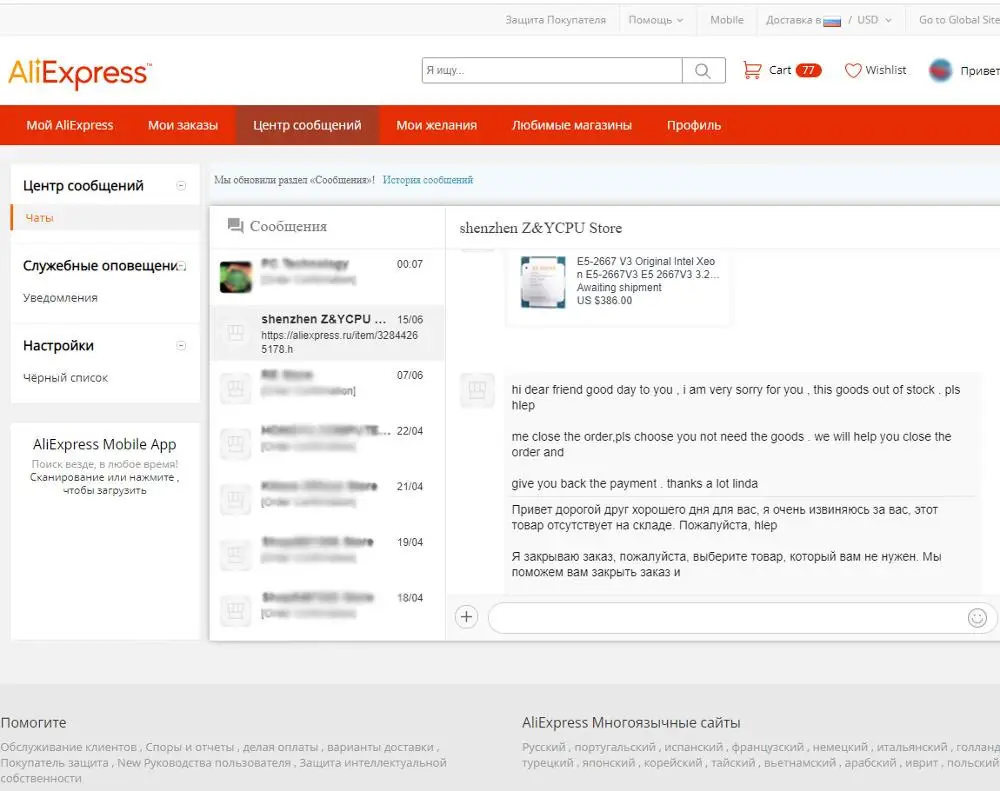The width and height of the screenshot is (1000, 791).
Task: Click seller avatar beside the message
Action: coord(477,390)
